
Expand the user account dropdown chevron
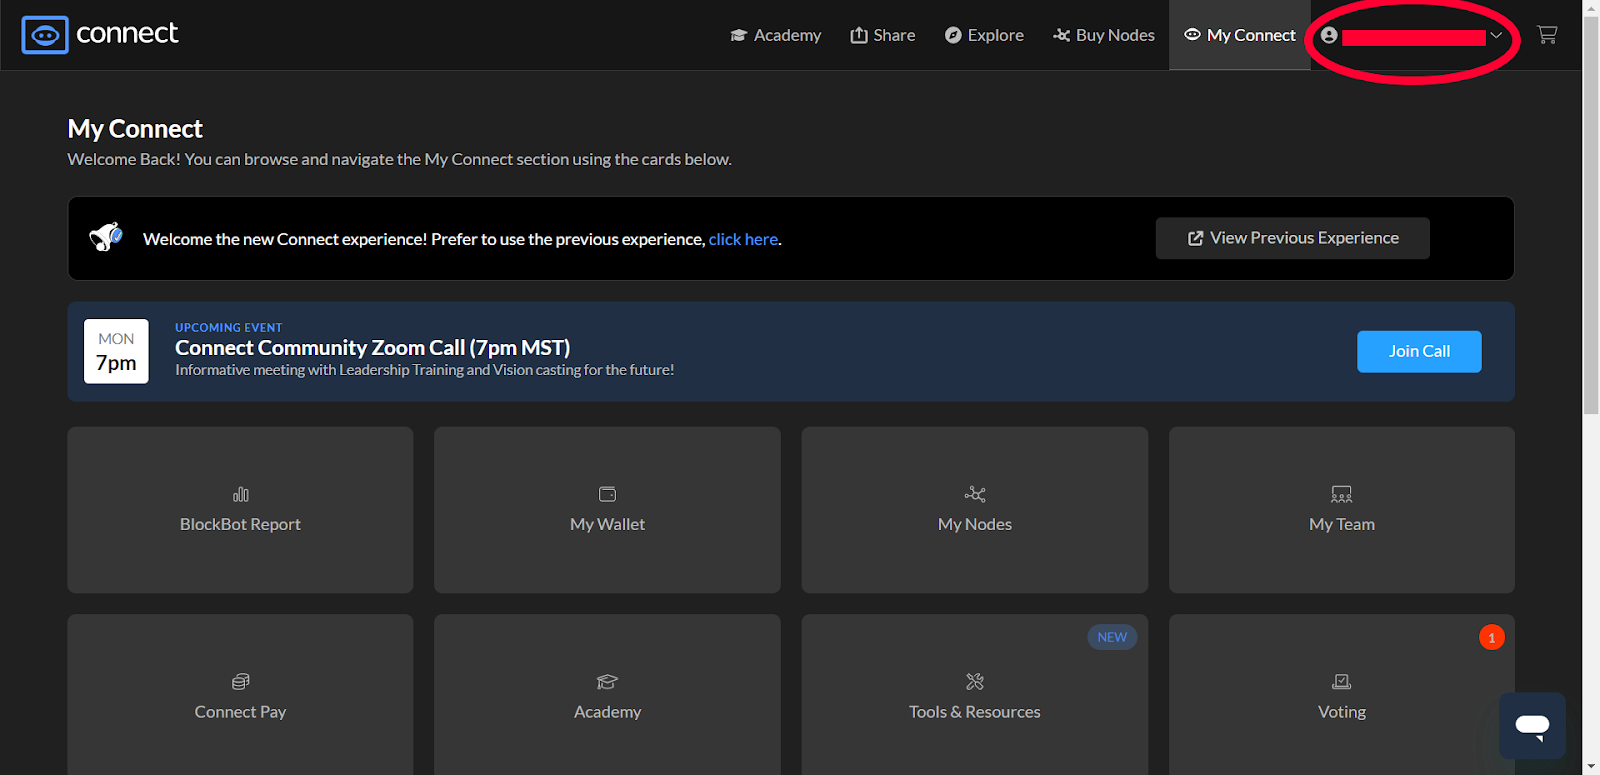click(x=1496, y=35)
